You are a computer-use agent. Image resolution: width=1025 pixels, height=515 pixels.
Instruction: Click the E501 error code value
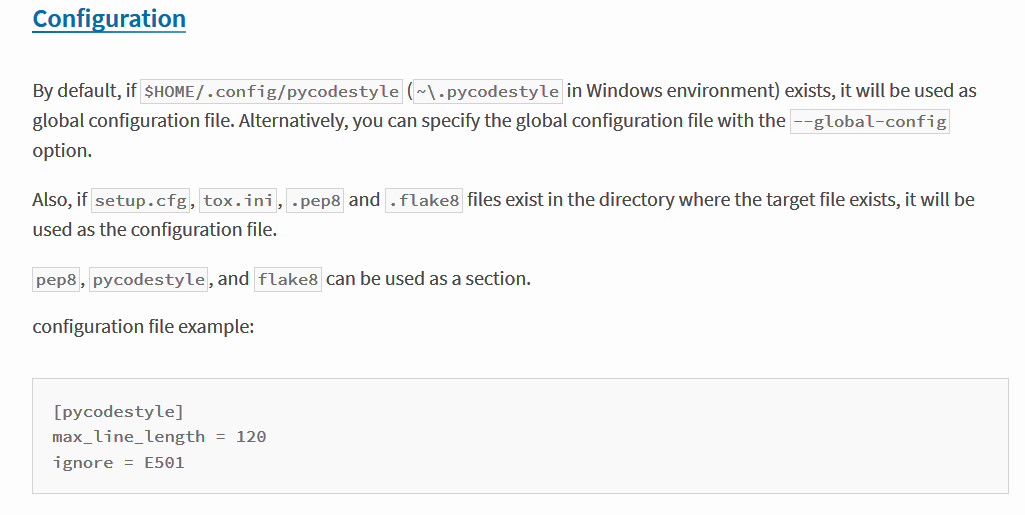pyautogui.click(x=164, y=463)
